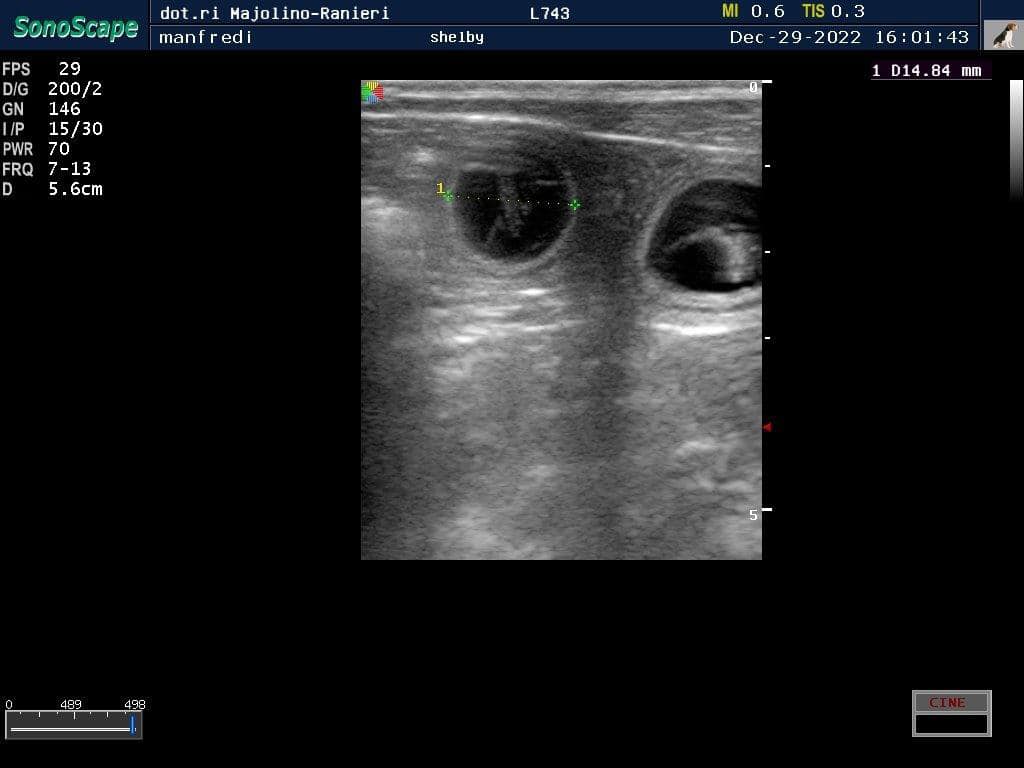Click the cine frame number 489
Viewport: 1024px width, 768px height.
point(71,704)
